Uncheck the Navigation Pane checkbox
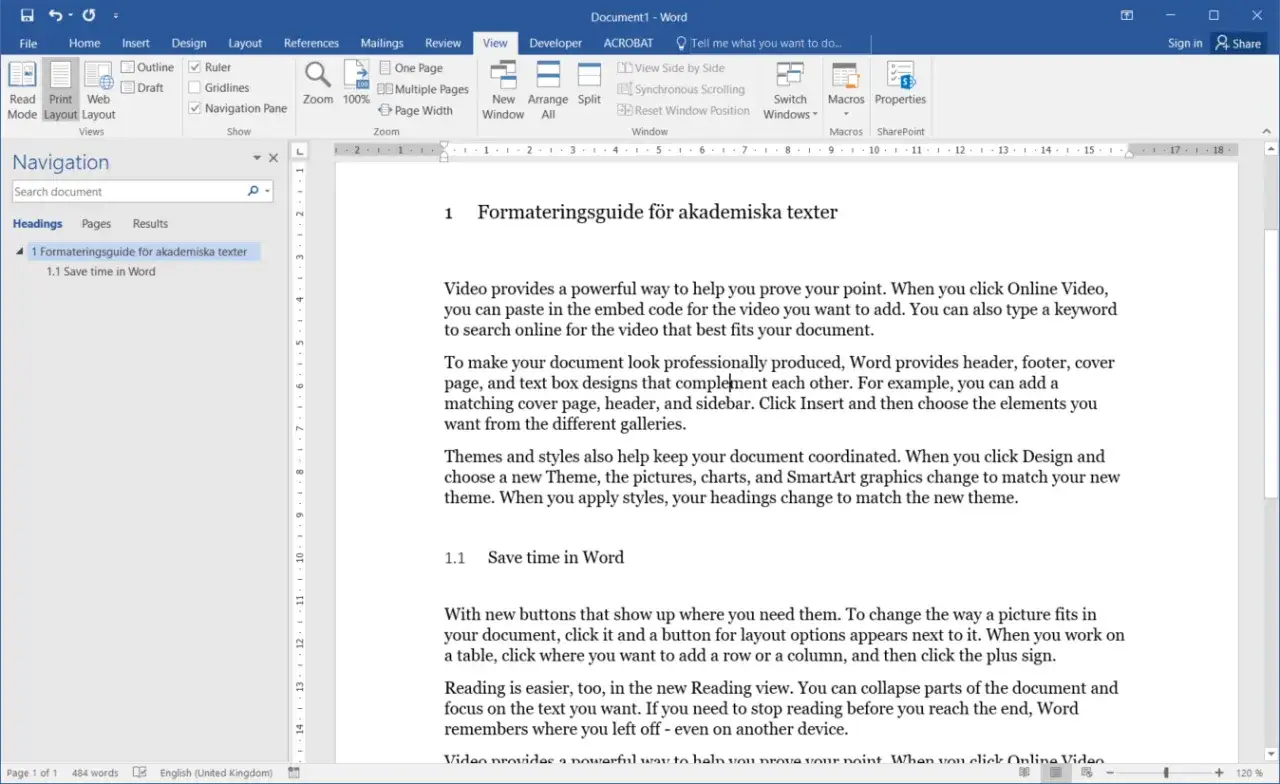The width and height of the screenshot is (1280, 784). click(x=194, y=108)
